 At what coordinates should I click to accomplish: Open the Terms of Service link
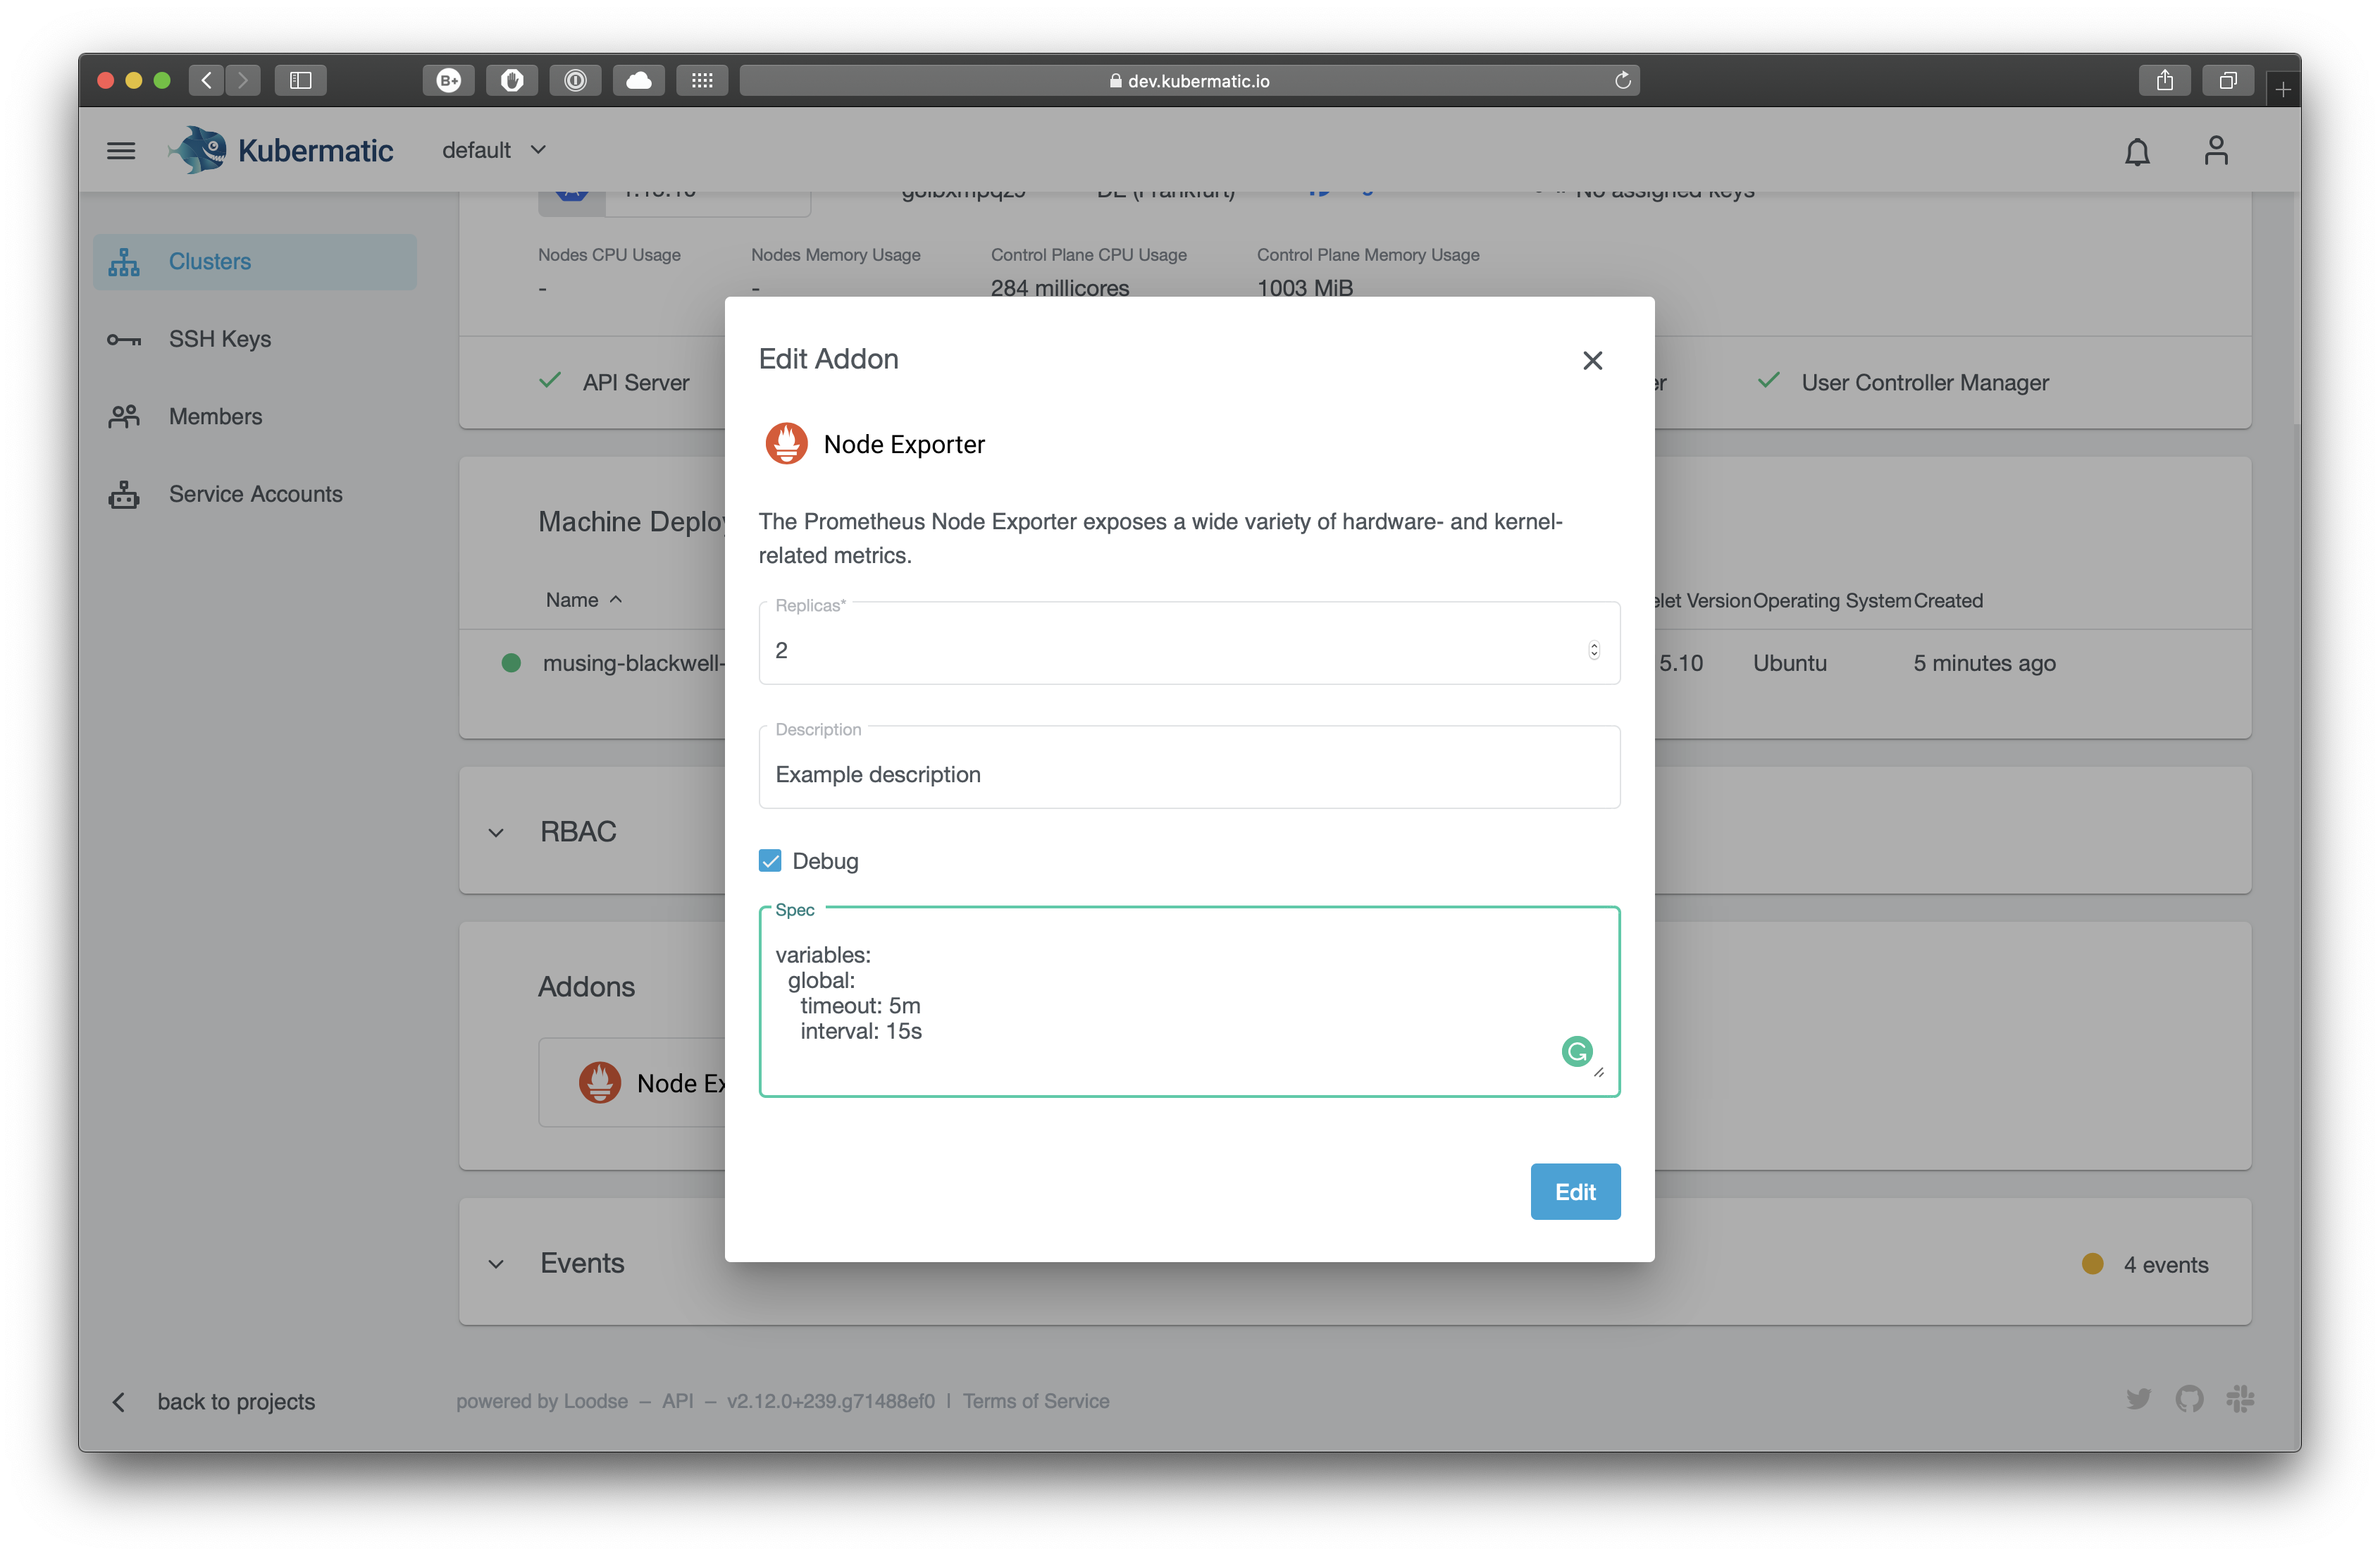pyautogui.click(x=1035, y=1401)
